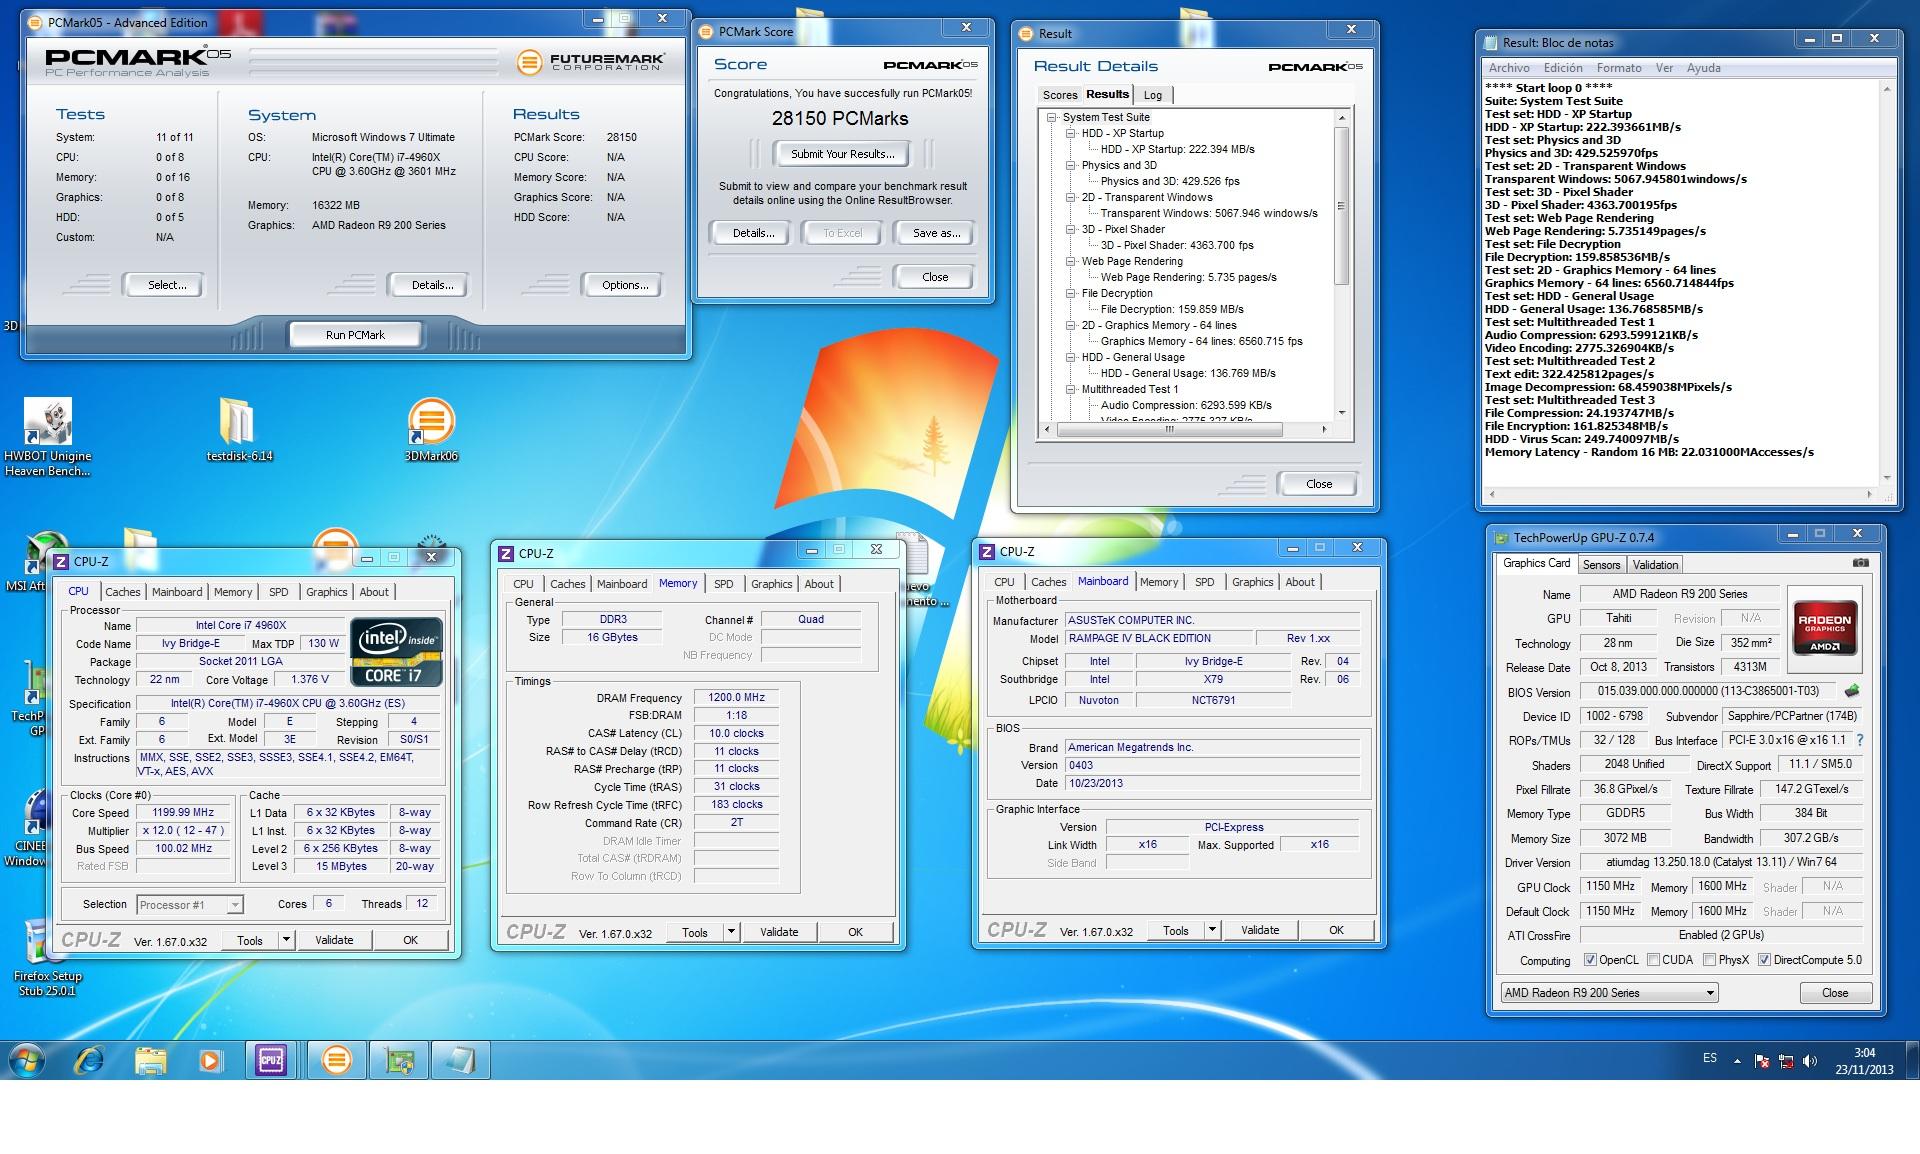Click the Notepad horizontal scrollbar
Viewport: 1920px width, 1154px height.
click(x=1681, y=494)
